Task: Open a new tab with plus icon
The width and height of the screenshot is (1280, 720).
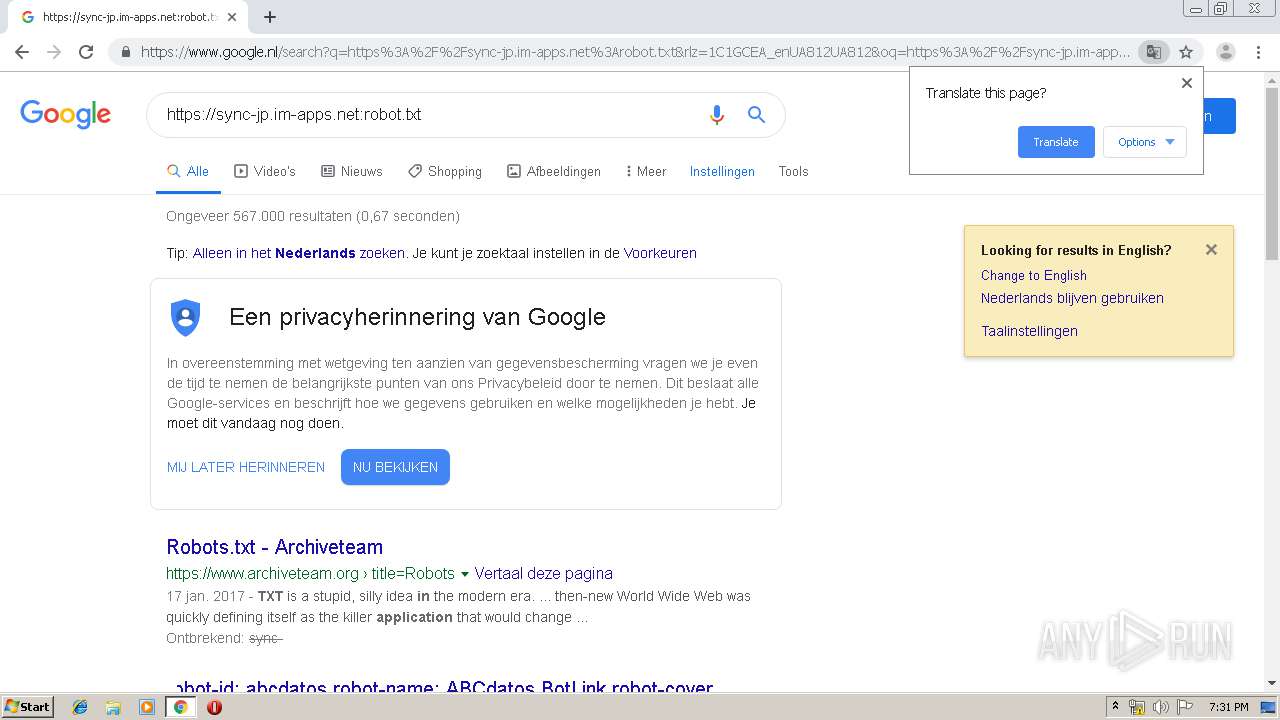Action: click(x=270, y=17)
